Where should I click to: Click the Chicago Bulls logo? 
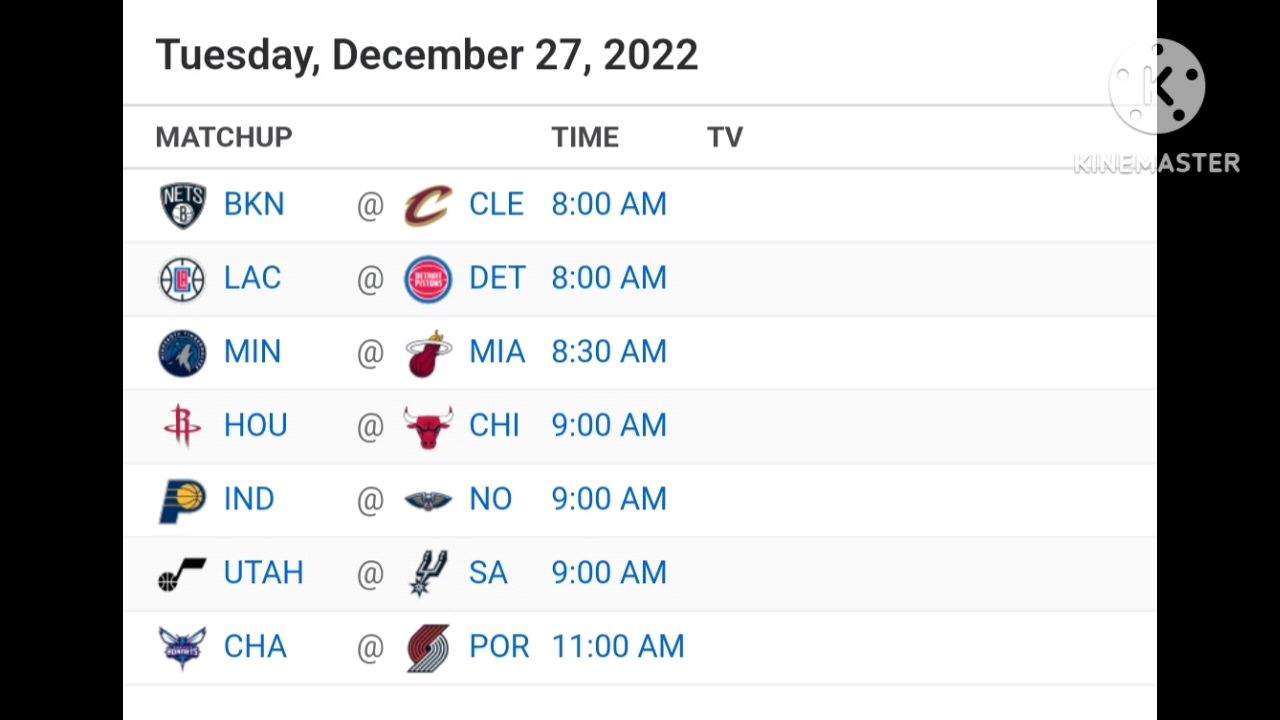click(428, 426)
